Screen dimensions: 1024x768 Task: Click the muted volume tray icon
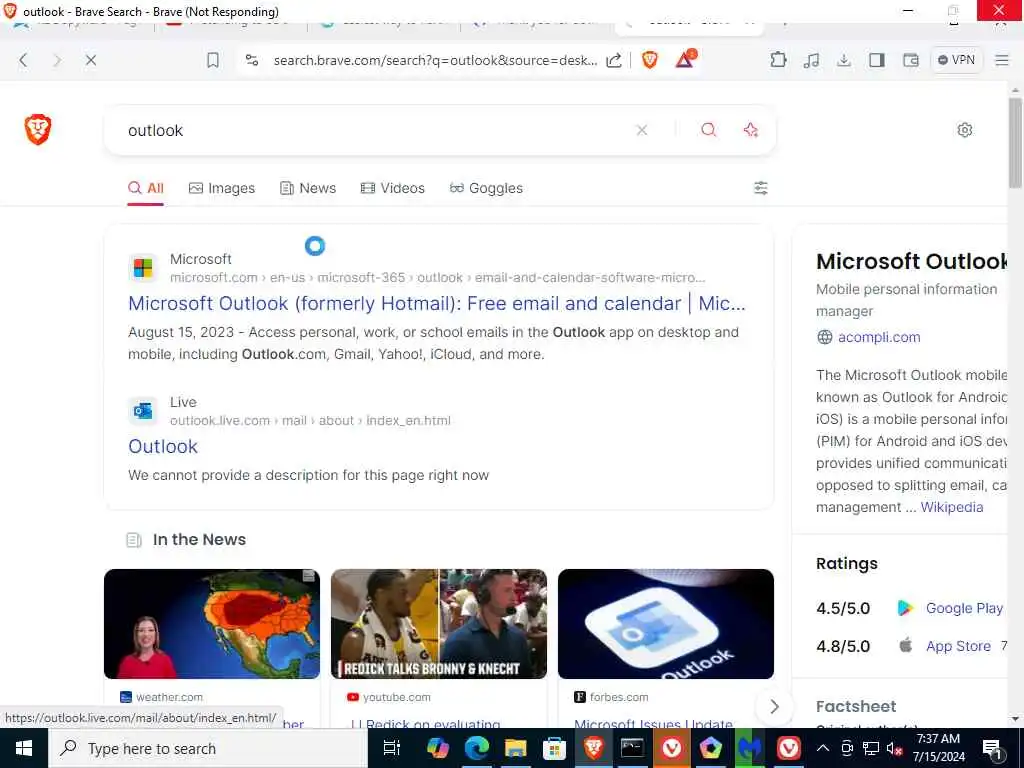895,748
